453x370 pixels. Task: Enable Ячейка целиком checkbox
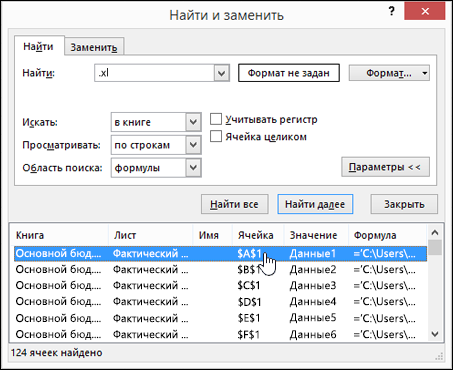pos(216,136)
